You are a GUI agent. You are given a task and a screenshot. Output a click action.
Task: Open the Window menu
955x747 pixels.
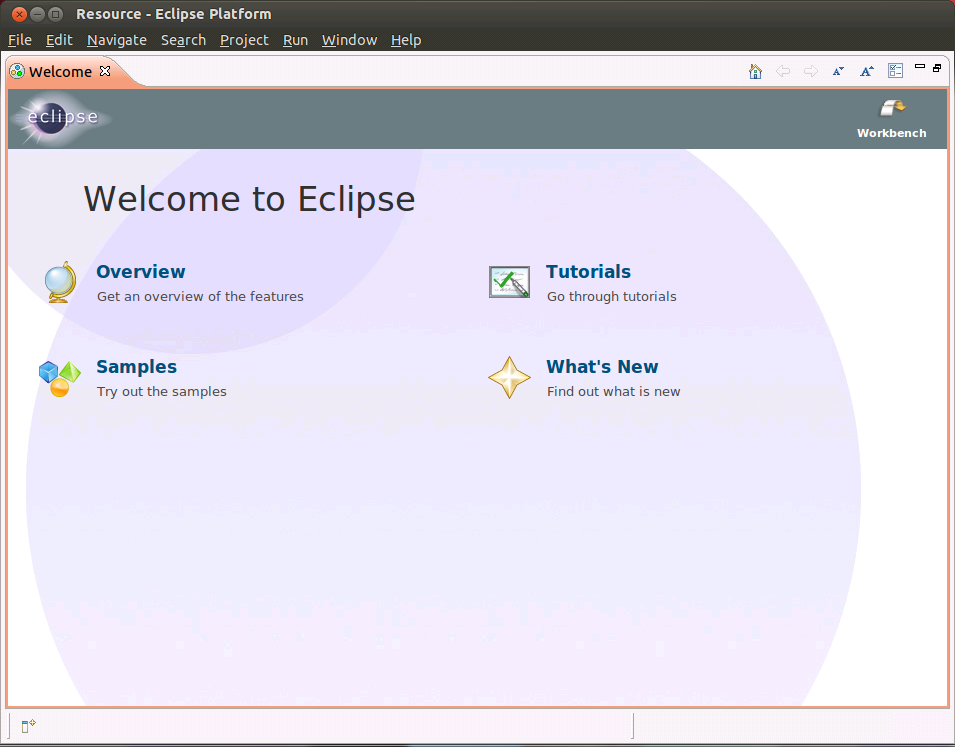(350, 40)
